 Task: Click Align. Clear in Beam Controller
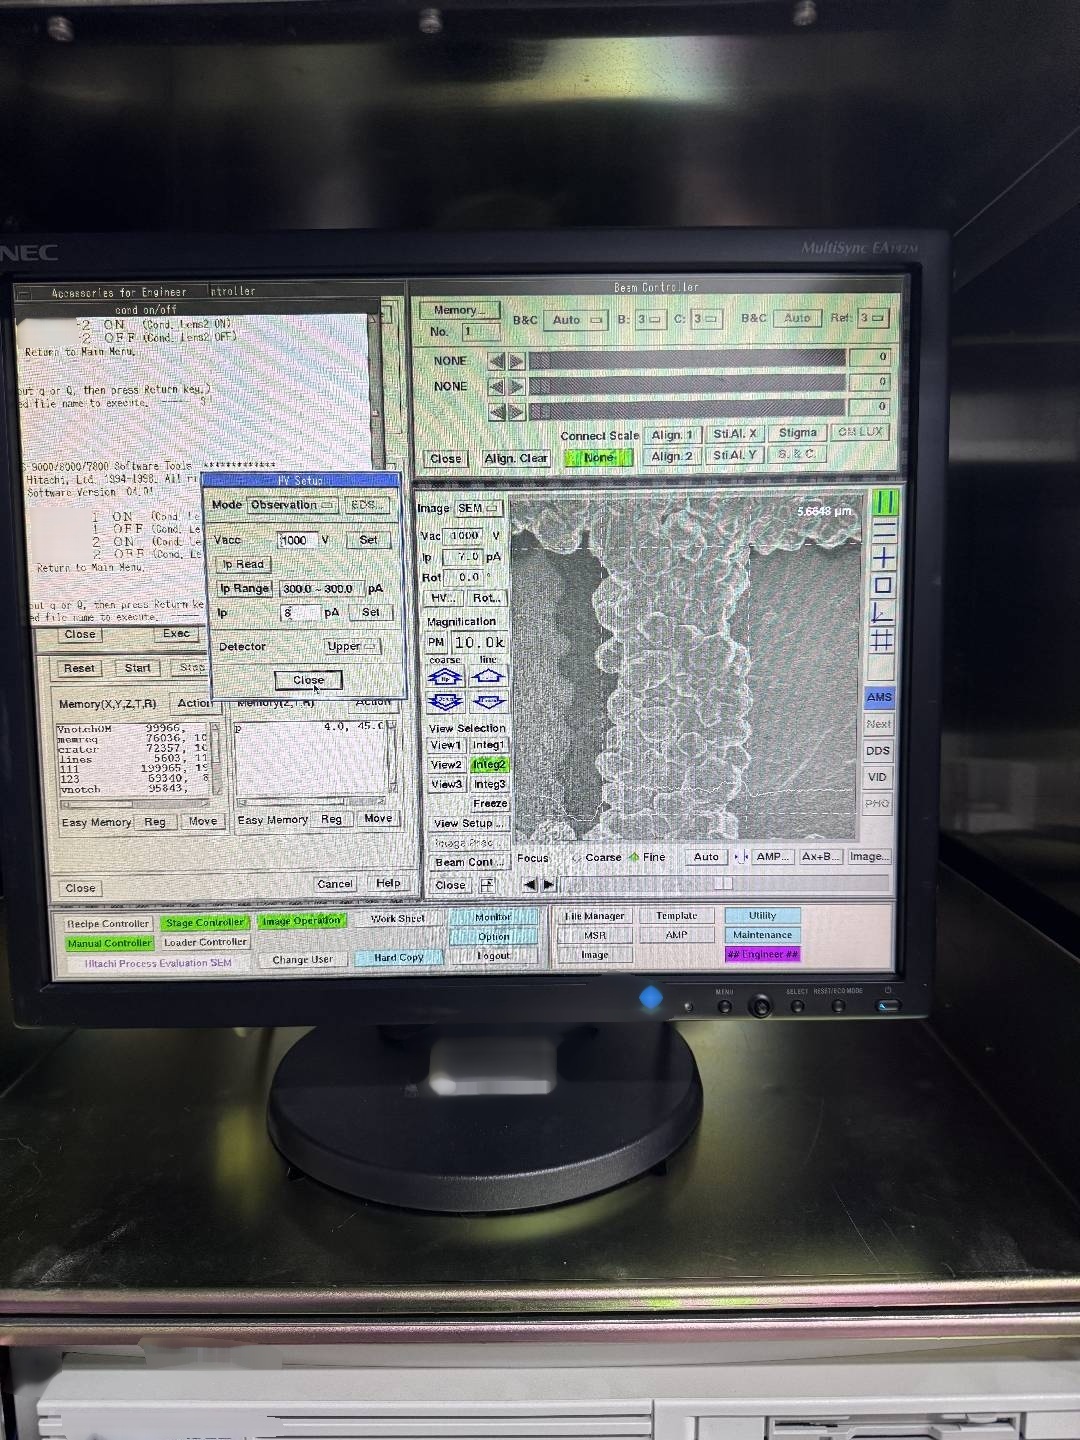[x=516, y=457]
